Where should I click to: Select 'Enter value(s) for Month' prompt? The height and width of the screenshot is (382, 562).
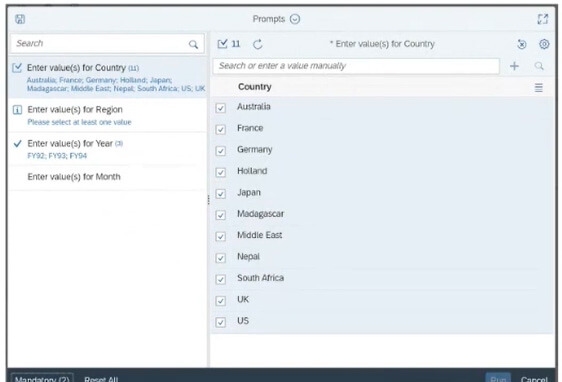point(107,177)
